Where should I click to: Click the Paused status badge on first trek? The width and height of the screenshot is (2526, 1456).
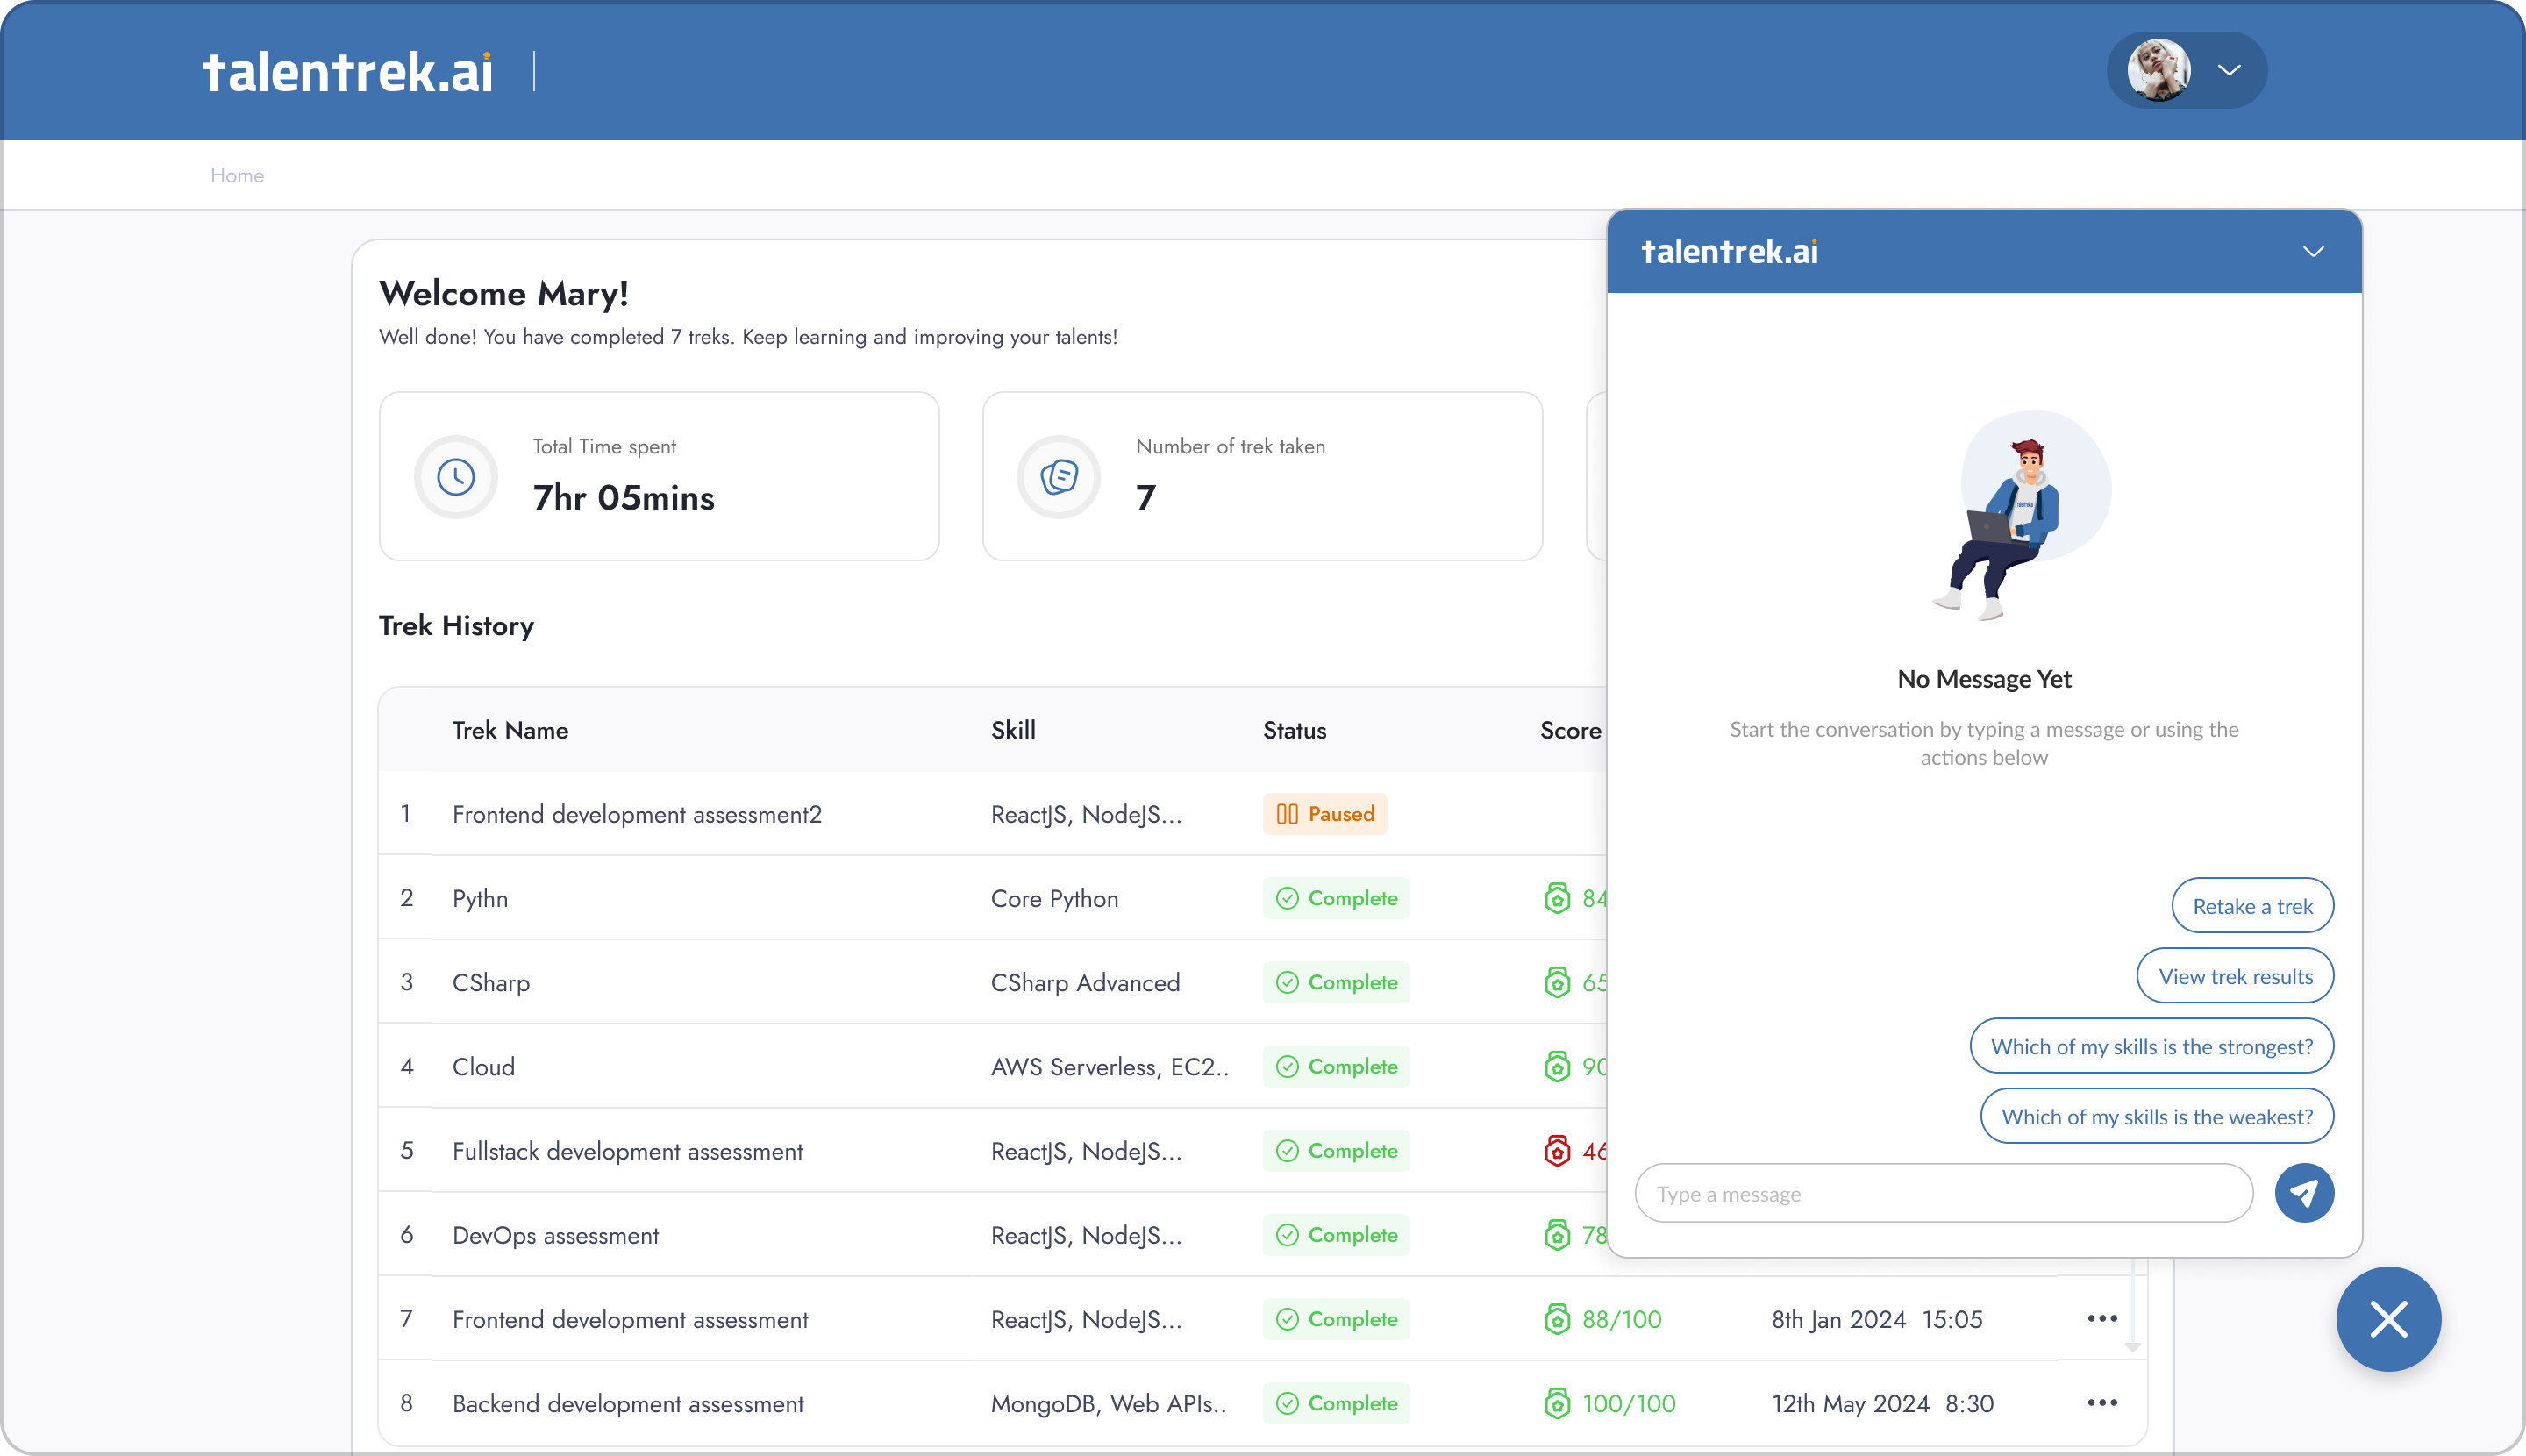click(x=1324, y=814)
